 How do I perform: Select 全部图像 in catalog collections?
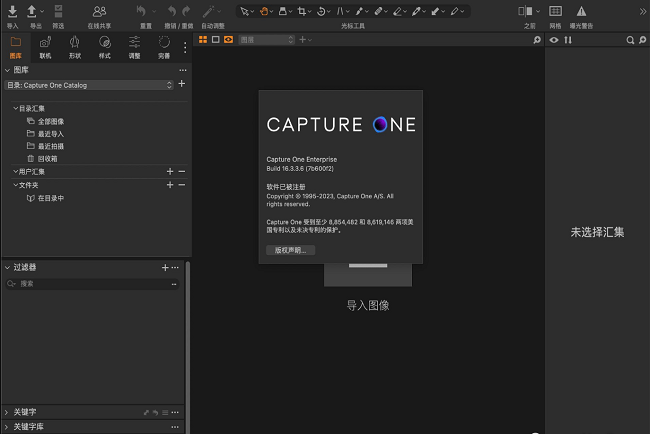pyautogui.click(x=45, y=121)
